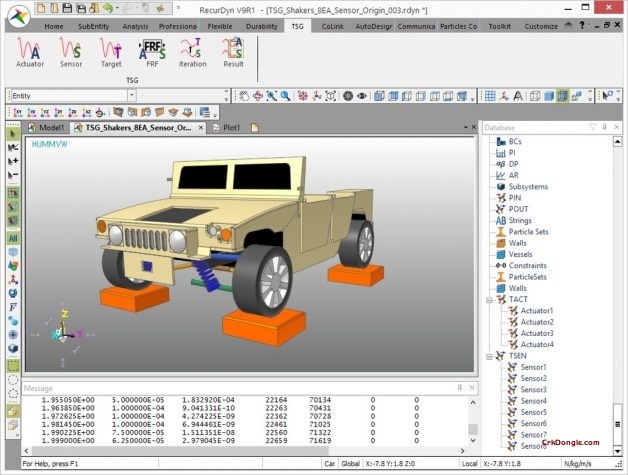The image size is (628, 475).
Task: Click the N/kg/m/s units status field
Action: pos(578,464)
